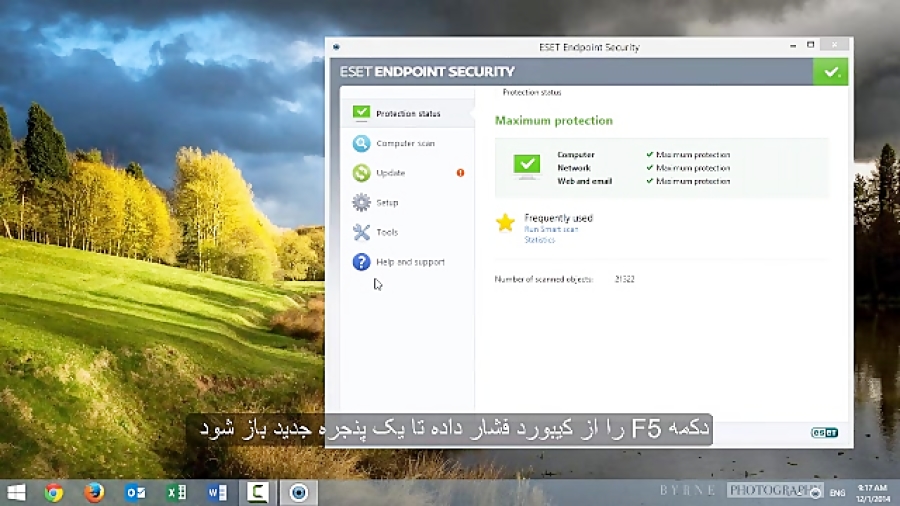Click the scanned objects count 21322

[x=624, y=279]
